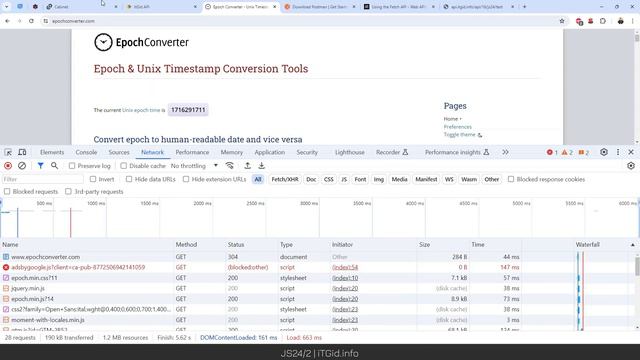The image size is (640, 360).
Task: Open DevTools settings gear
Action: [604, 152]
